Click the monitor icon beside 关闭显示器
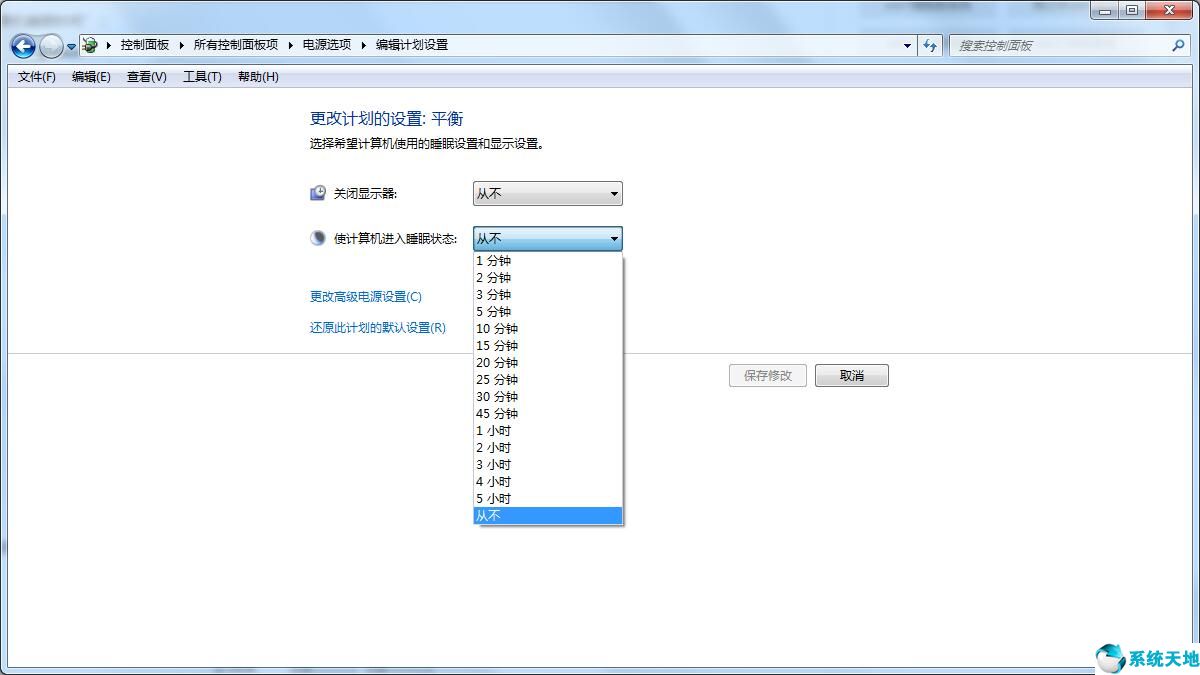Viewport: 1200px width, 675px height. pyautogui.click(x=318, y=193)
